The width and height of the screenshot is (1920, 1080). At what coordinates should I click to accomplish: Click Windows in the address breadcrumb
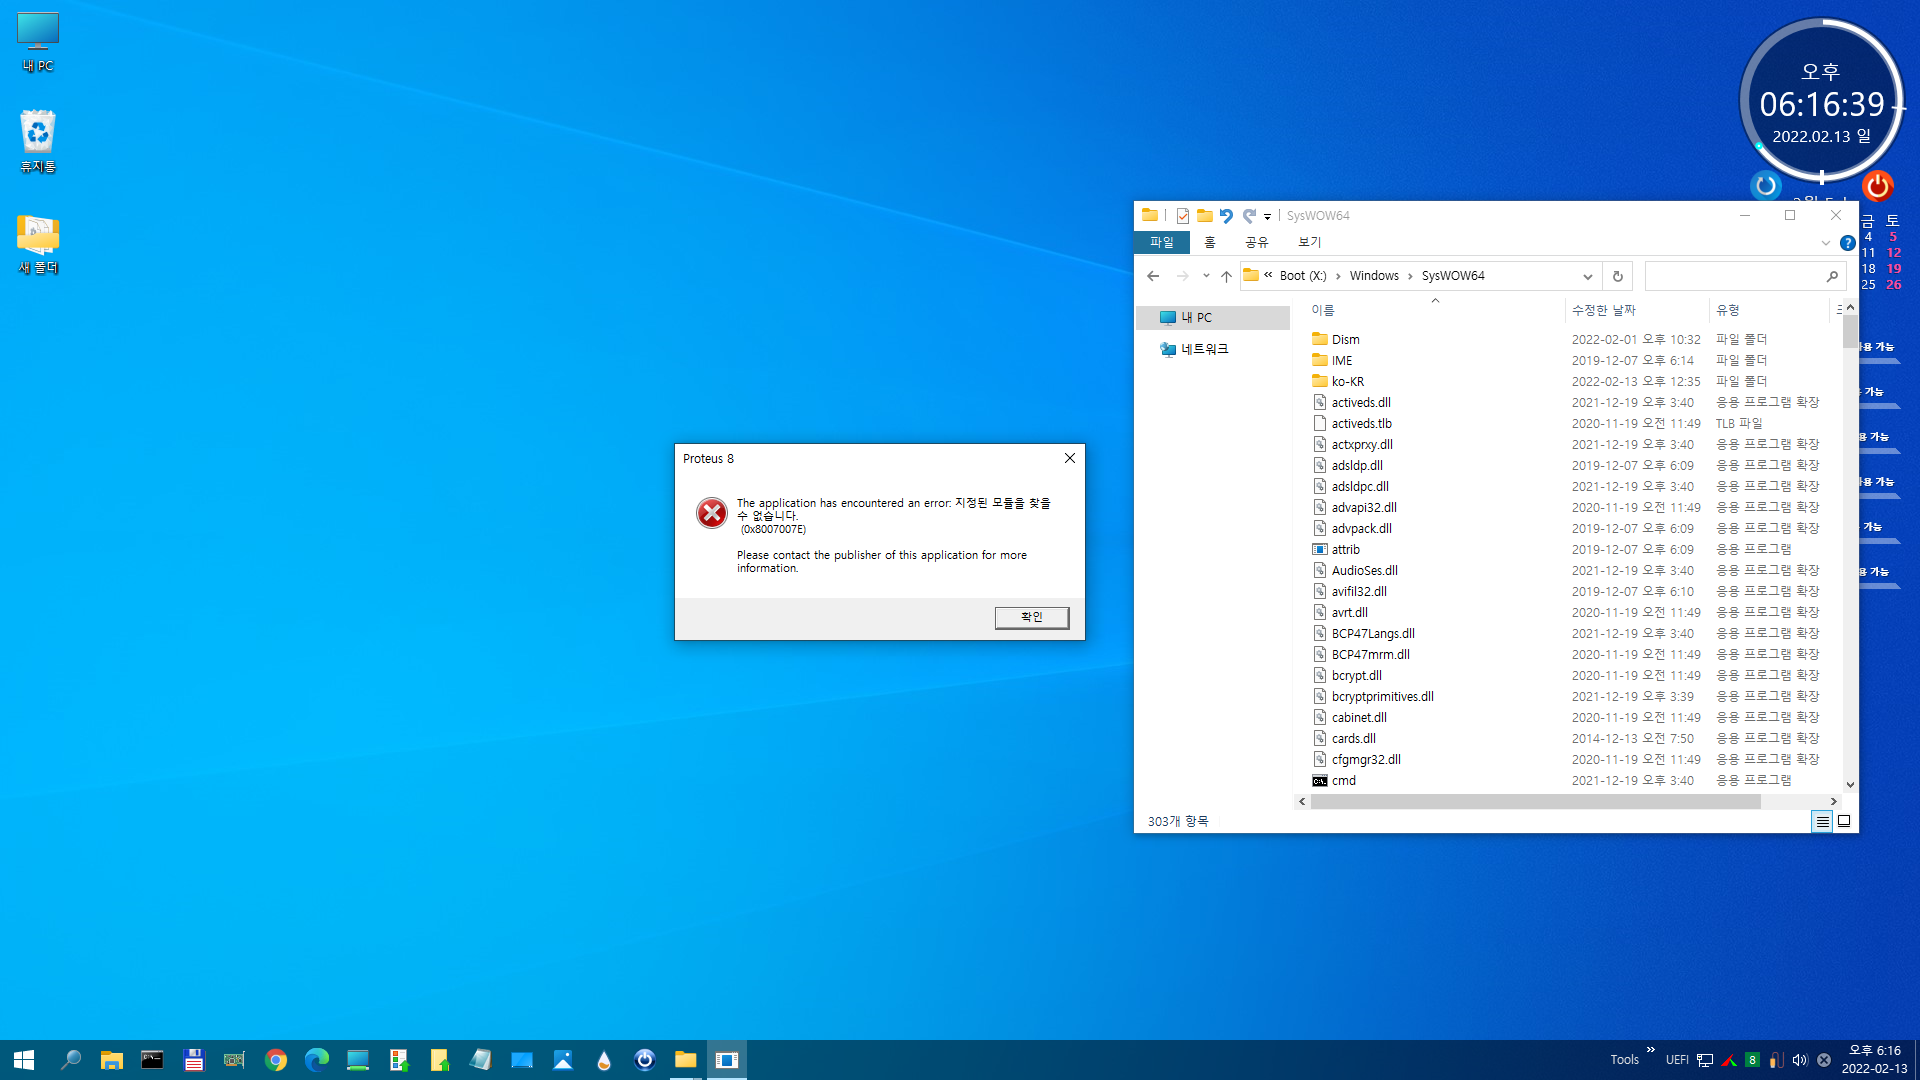[x=1374, y=276]
